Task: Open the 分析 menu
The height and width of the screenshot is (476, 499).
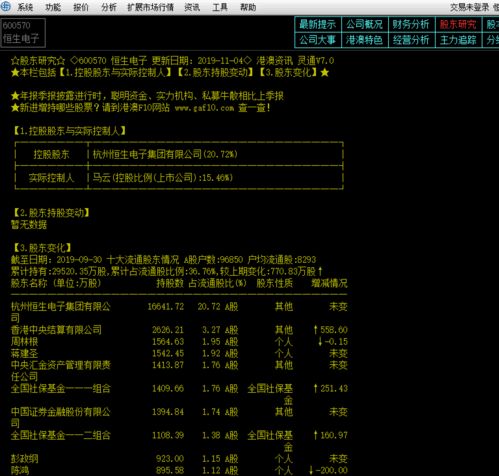Action: (109, 7)
